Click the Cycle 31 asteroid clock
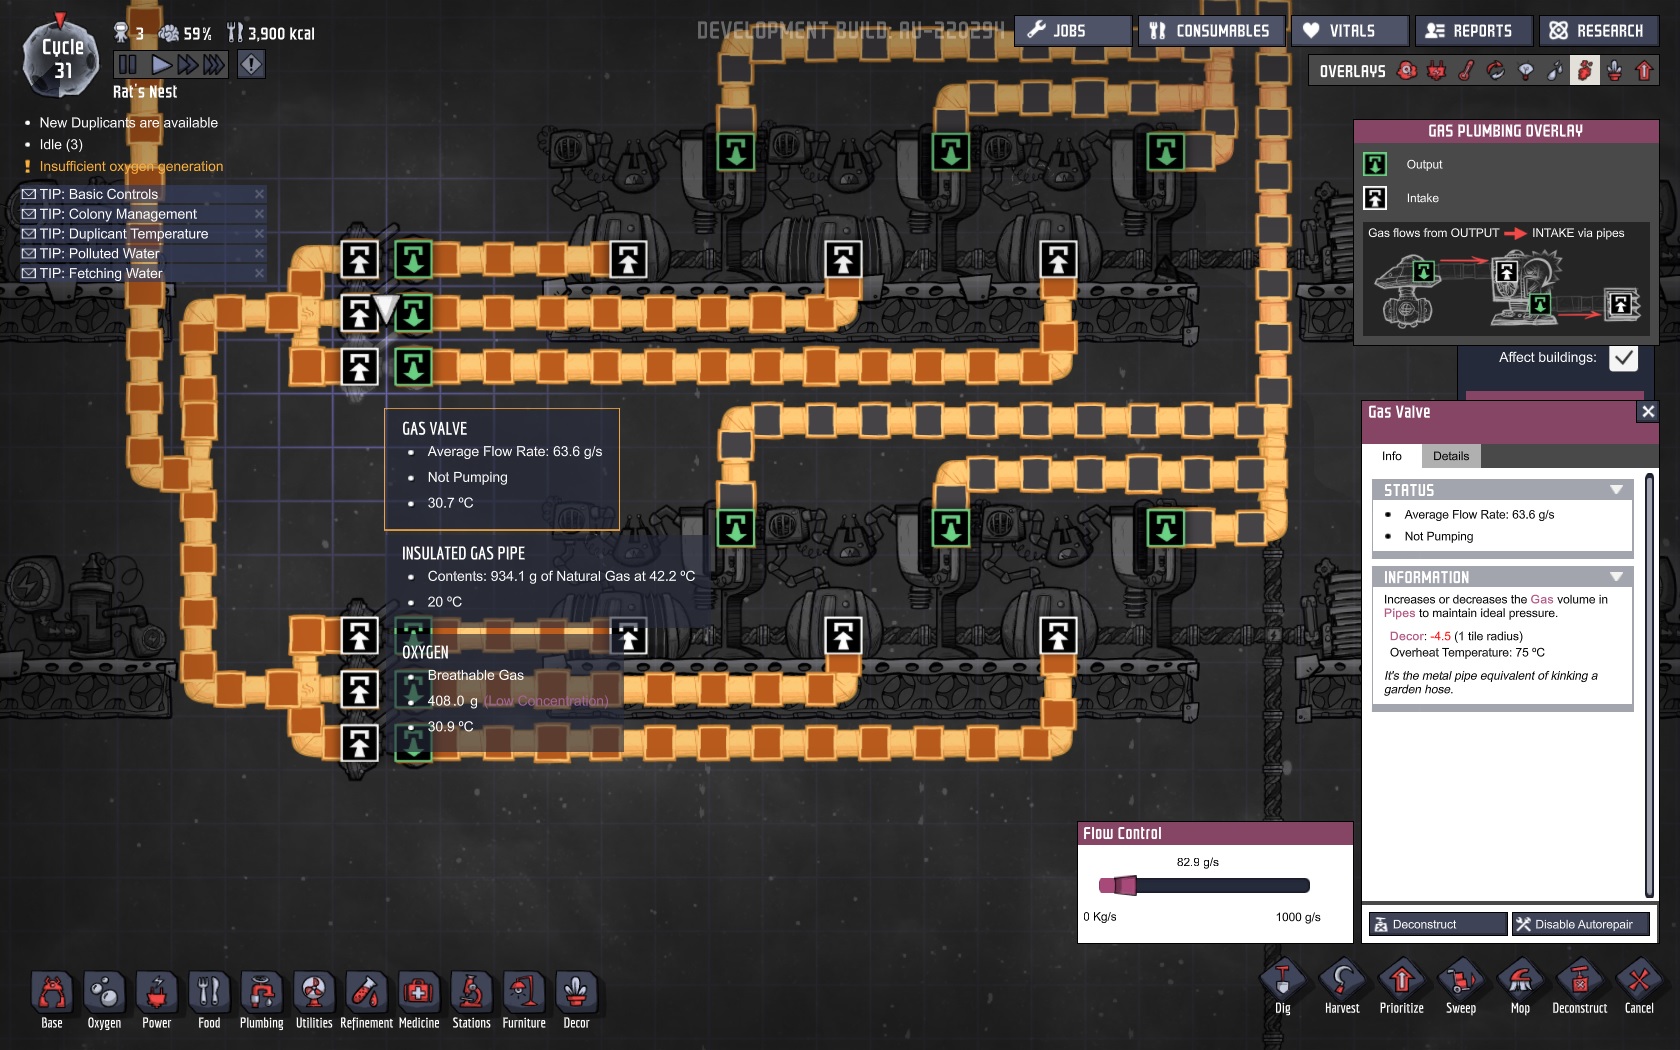 click(61, 59)
